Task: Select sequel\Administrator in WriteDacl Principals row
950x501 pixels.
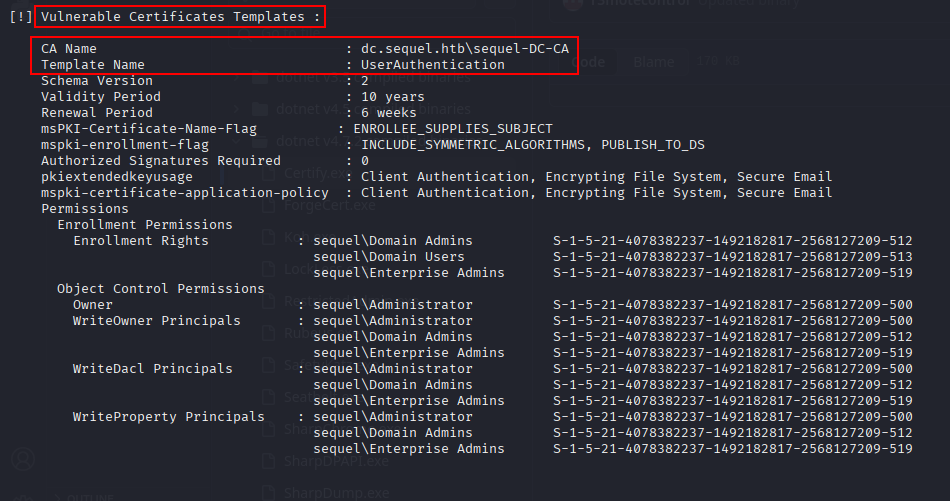Action: [393, 368]
